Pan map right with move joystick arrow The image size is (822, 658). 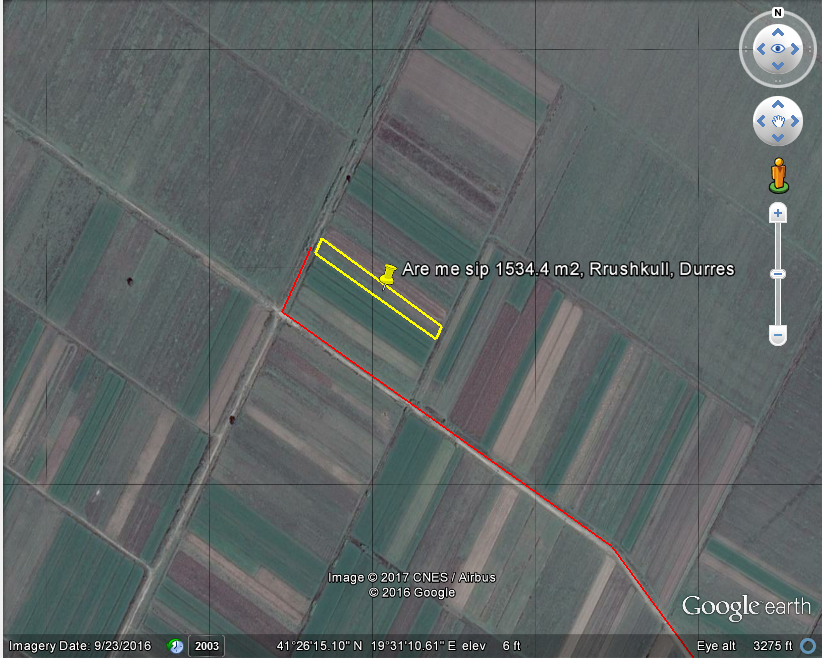pyautogui.click(x=795, y=121)
